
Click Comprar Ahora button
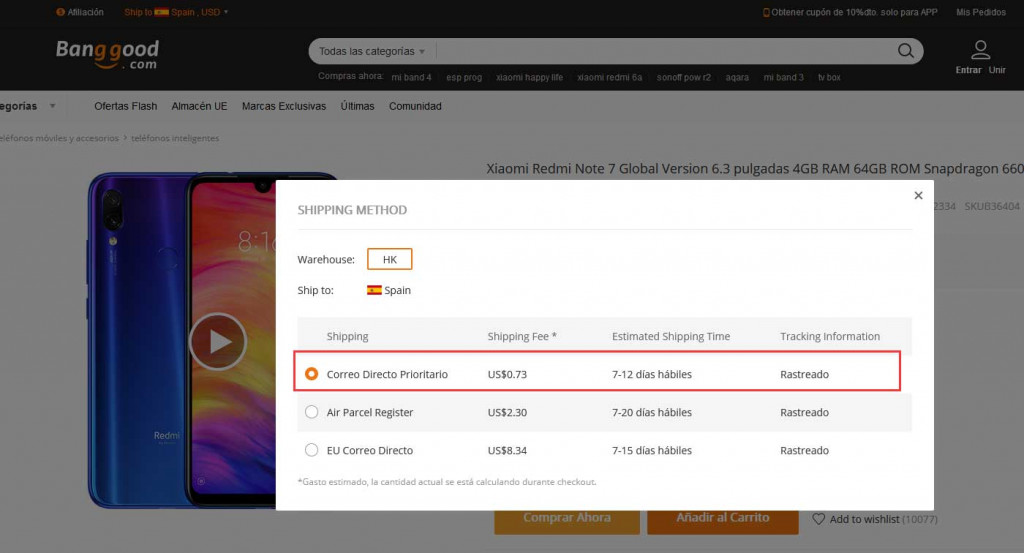[x=567, y=522]
